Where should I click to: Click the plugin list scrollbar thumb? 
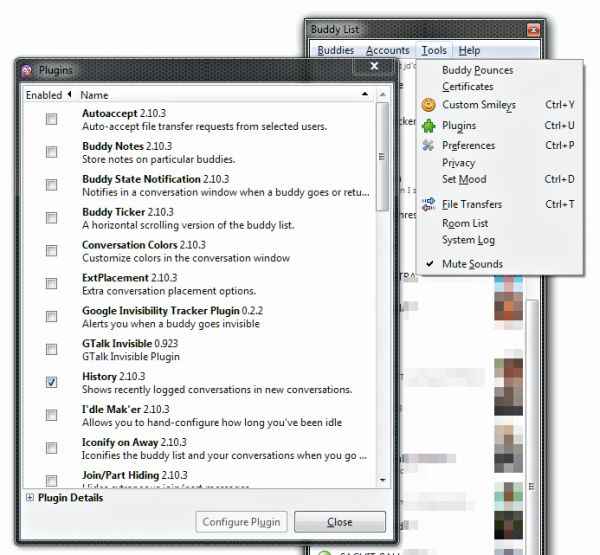tap(382, 156)
